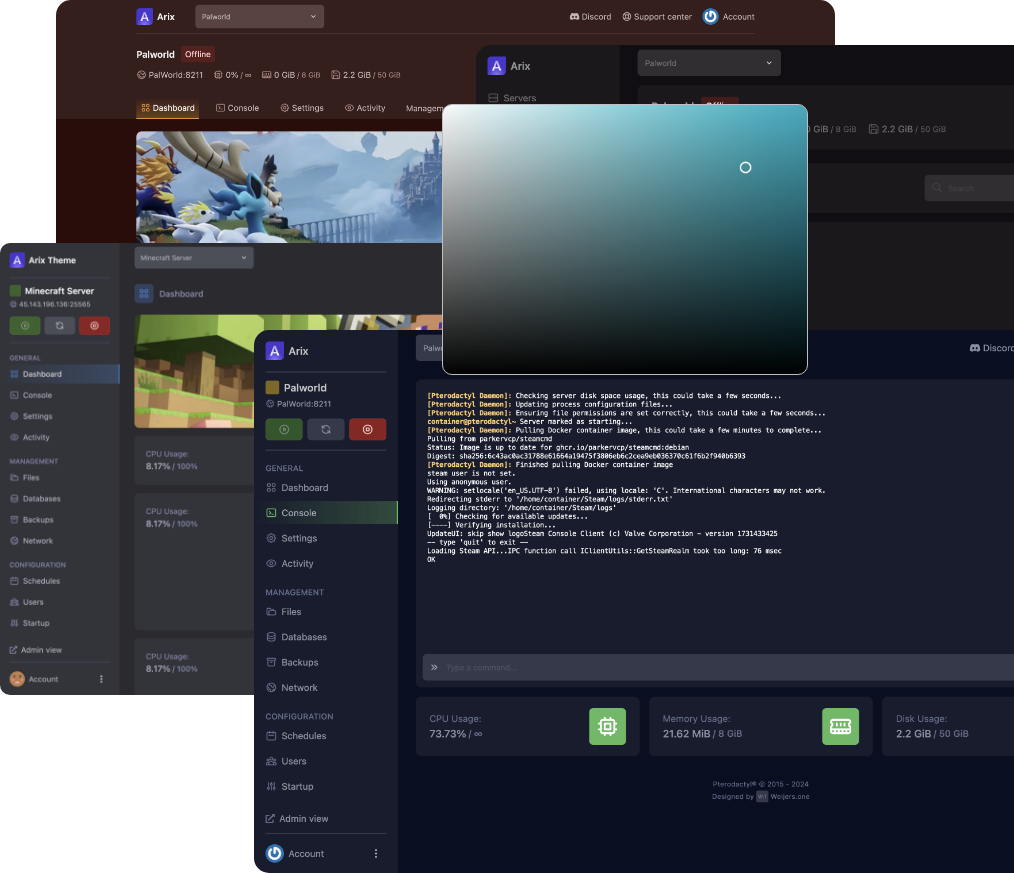The image size is (1014, 873).
Task: Click the green CPU chip icon
Action: click(607, 726)
